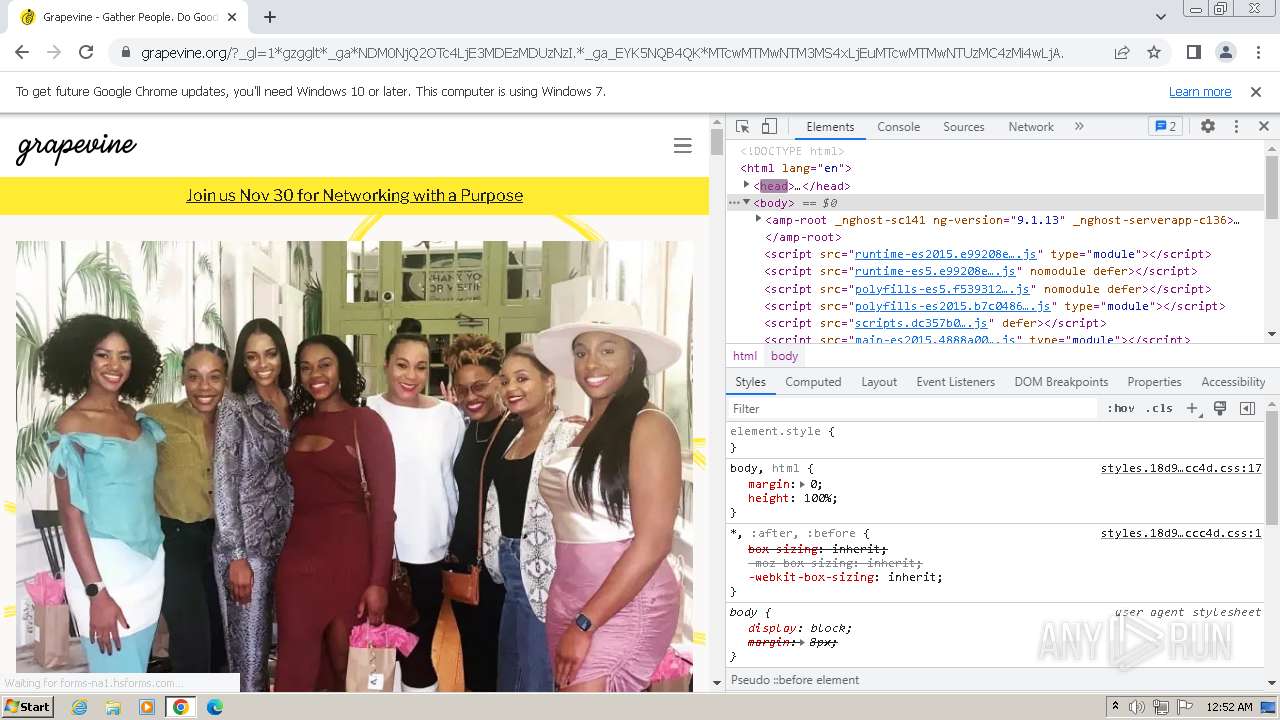
Task: Toggle rendering emulations paintbrush icon
Action: tap(1220, 408)
